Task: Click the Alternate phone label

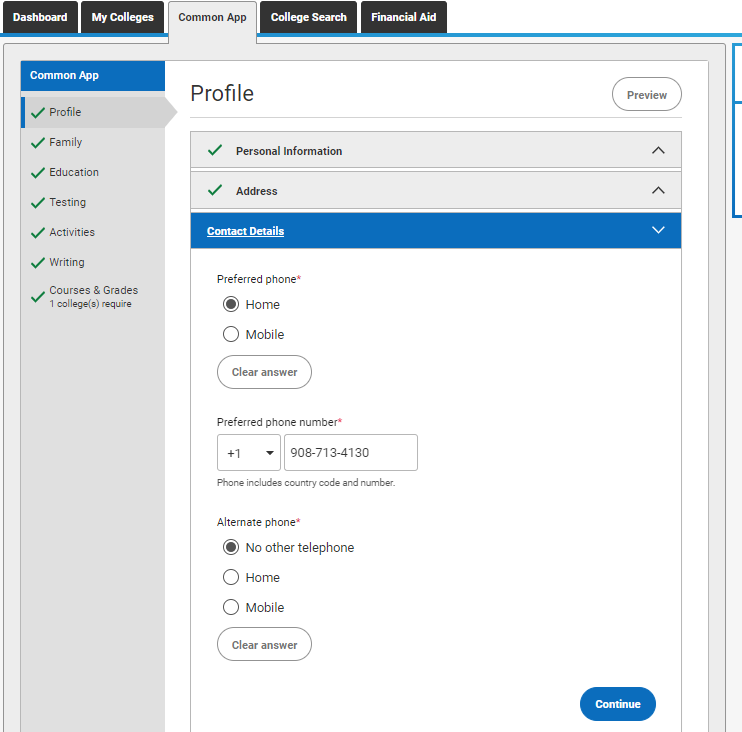Action: [258, 522]
